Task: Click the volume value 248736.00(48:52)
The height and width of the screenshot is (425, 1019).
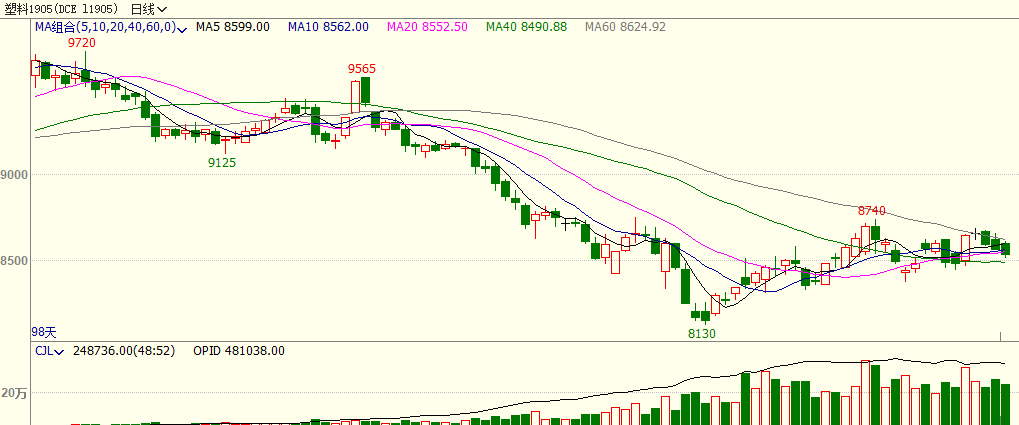Action: (x=125, y=351)
